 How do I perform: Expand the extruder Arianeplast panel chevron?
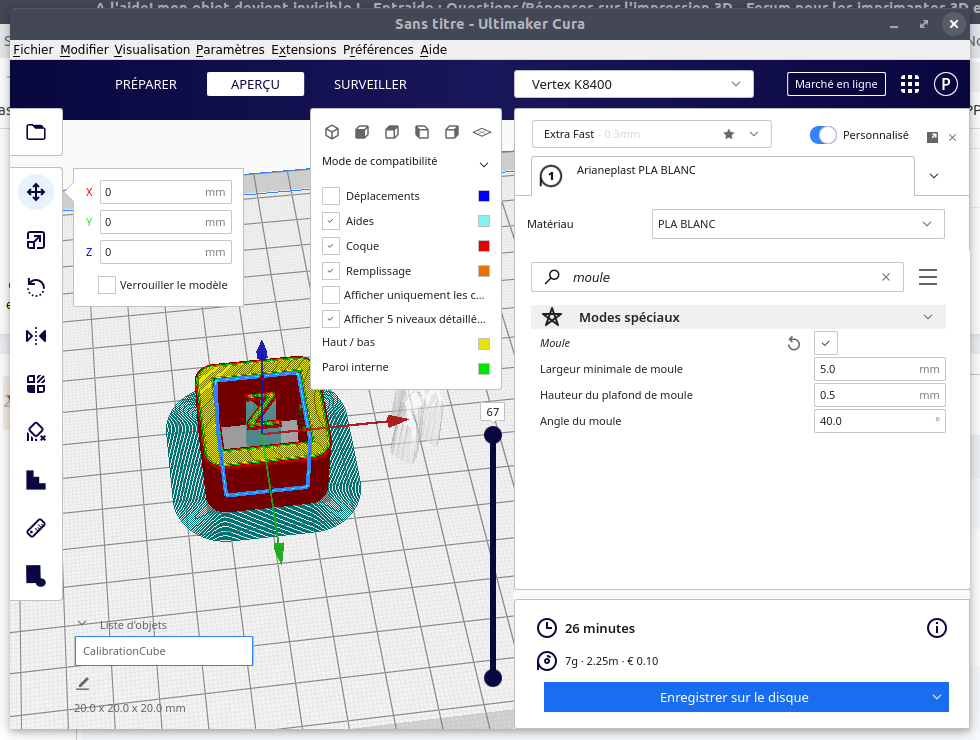(934, 176)
